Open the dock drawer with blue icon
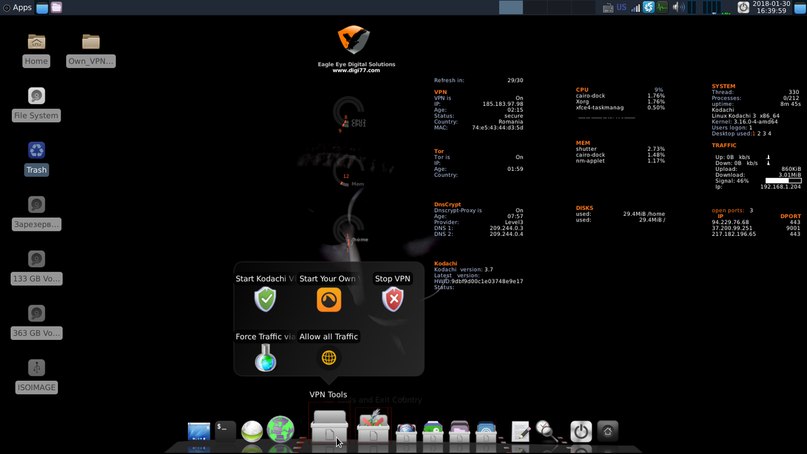Viewport: 807px width, 454px height. click(485, 431)
